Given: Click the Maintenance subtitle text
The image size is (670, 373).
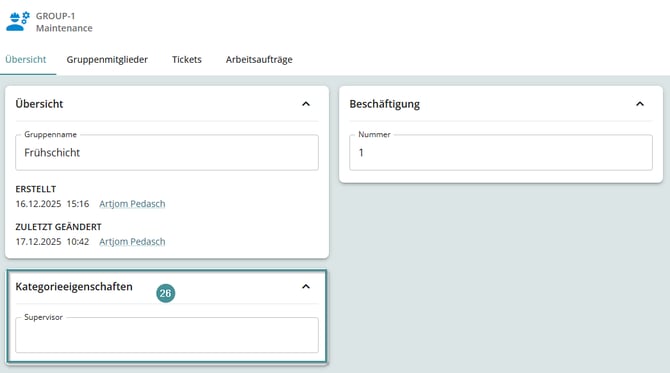Looking at the screenshot, I should point(64,28).
